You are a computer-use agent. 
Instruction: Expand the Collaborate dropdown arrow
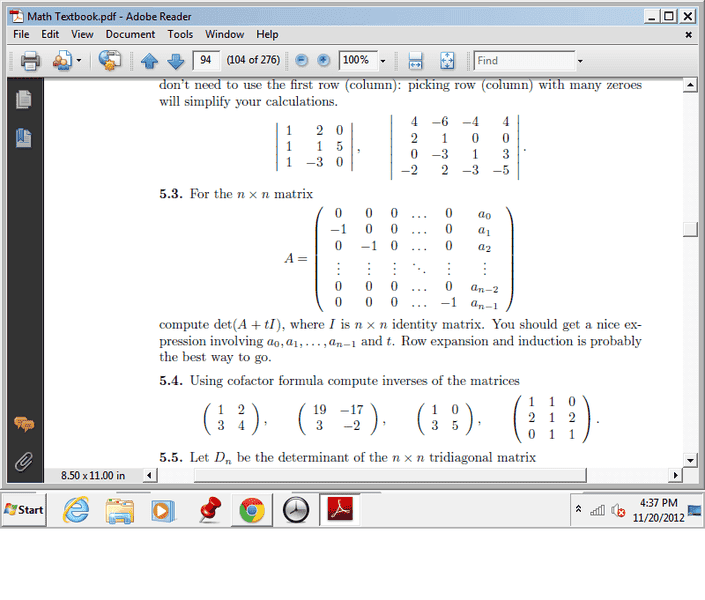(x=79, y=60)
